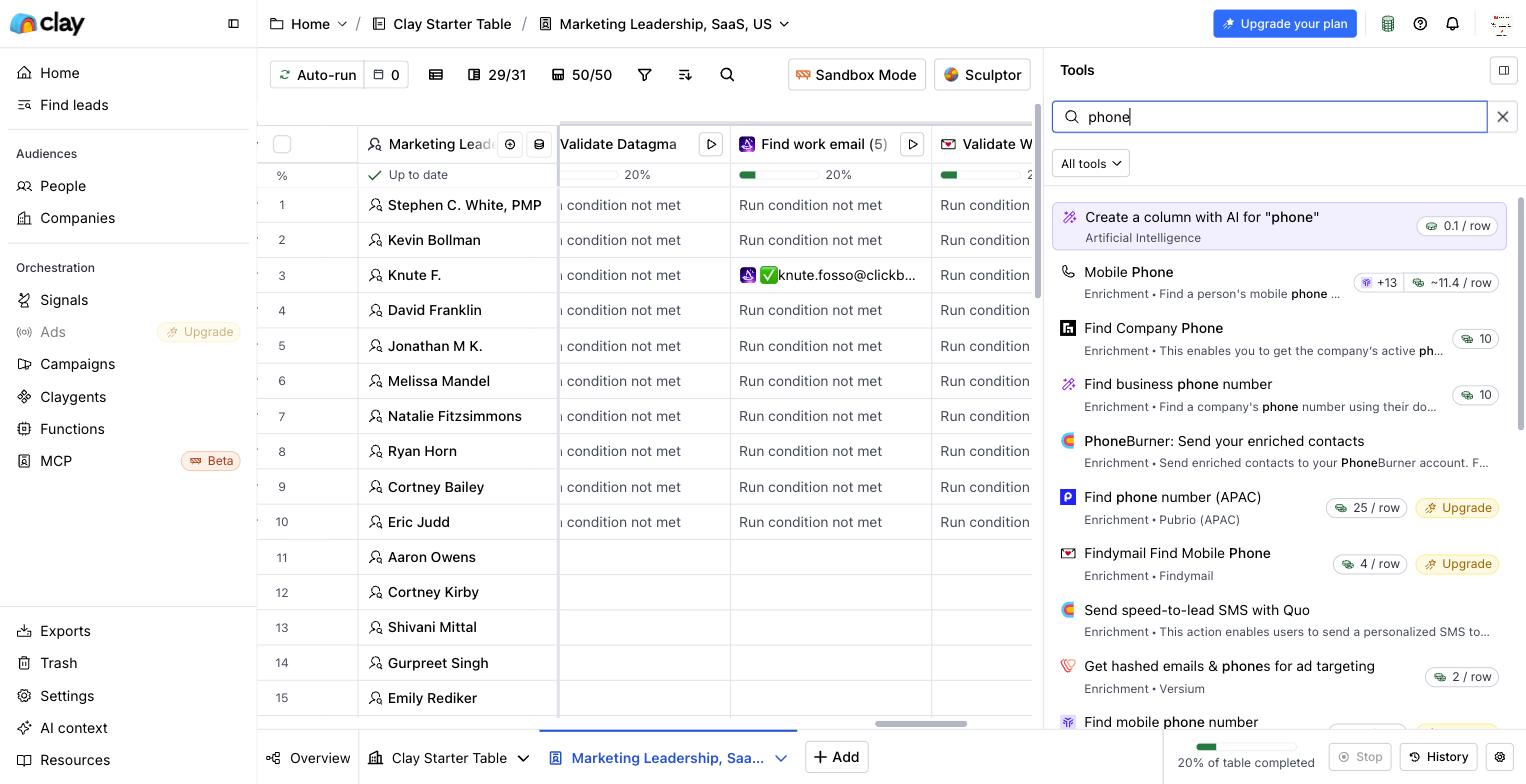
Task: Create a column with AI for phone
Action: (x=1279, y=226)
